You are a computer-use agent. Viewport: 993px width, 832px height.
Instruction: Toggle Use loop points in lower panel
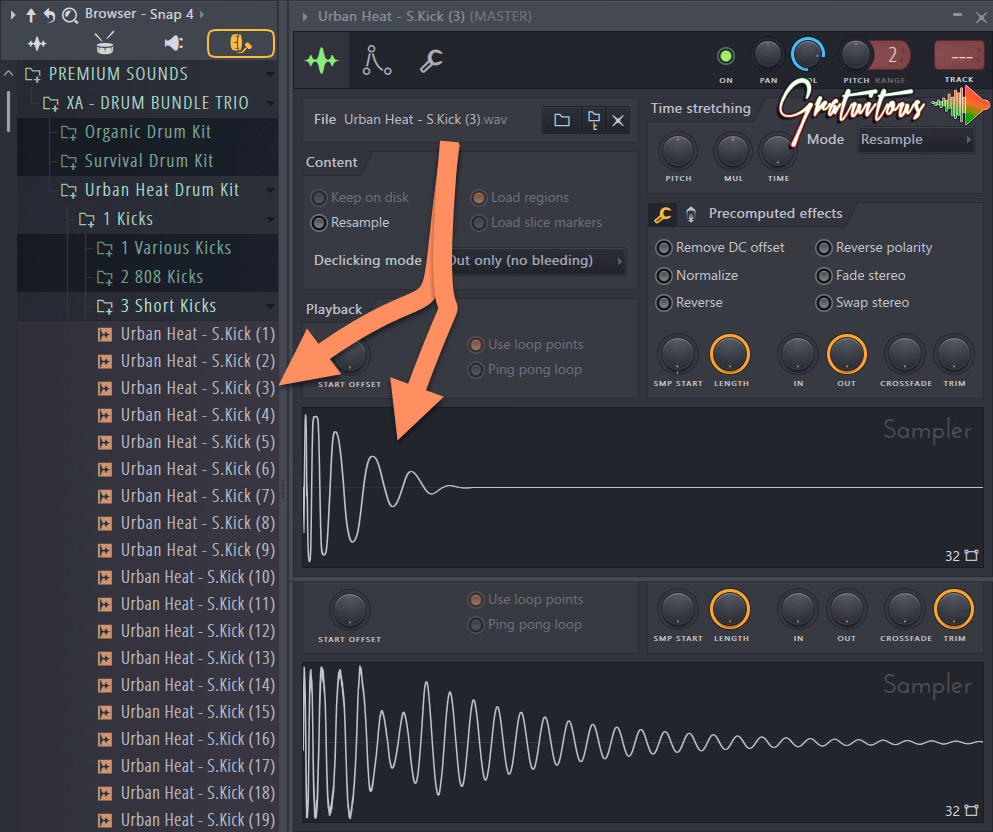[526, 600]
